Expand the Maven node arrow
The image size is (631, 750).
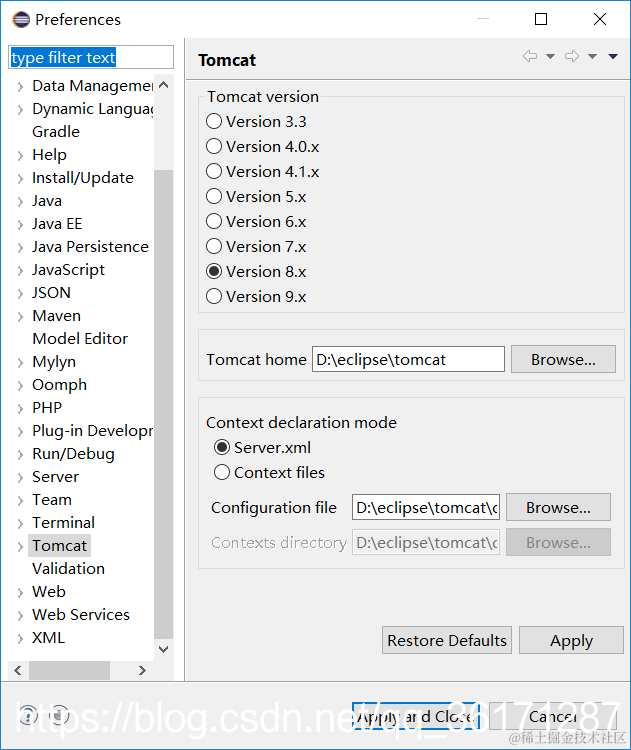[x=20, y=316]
